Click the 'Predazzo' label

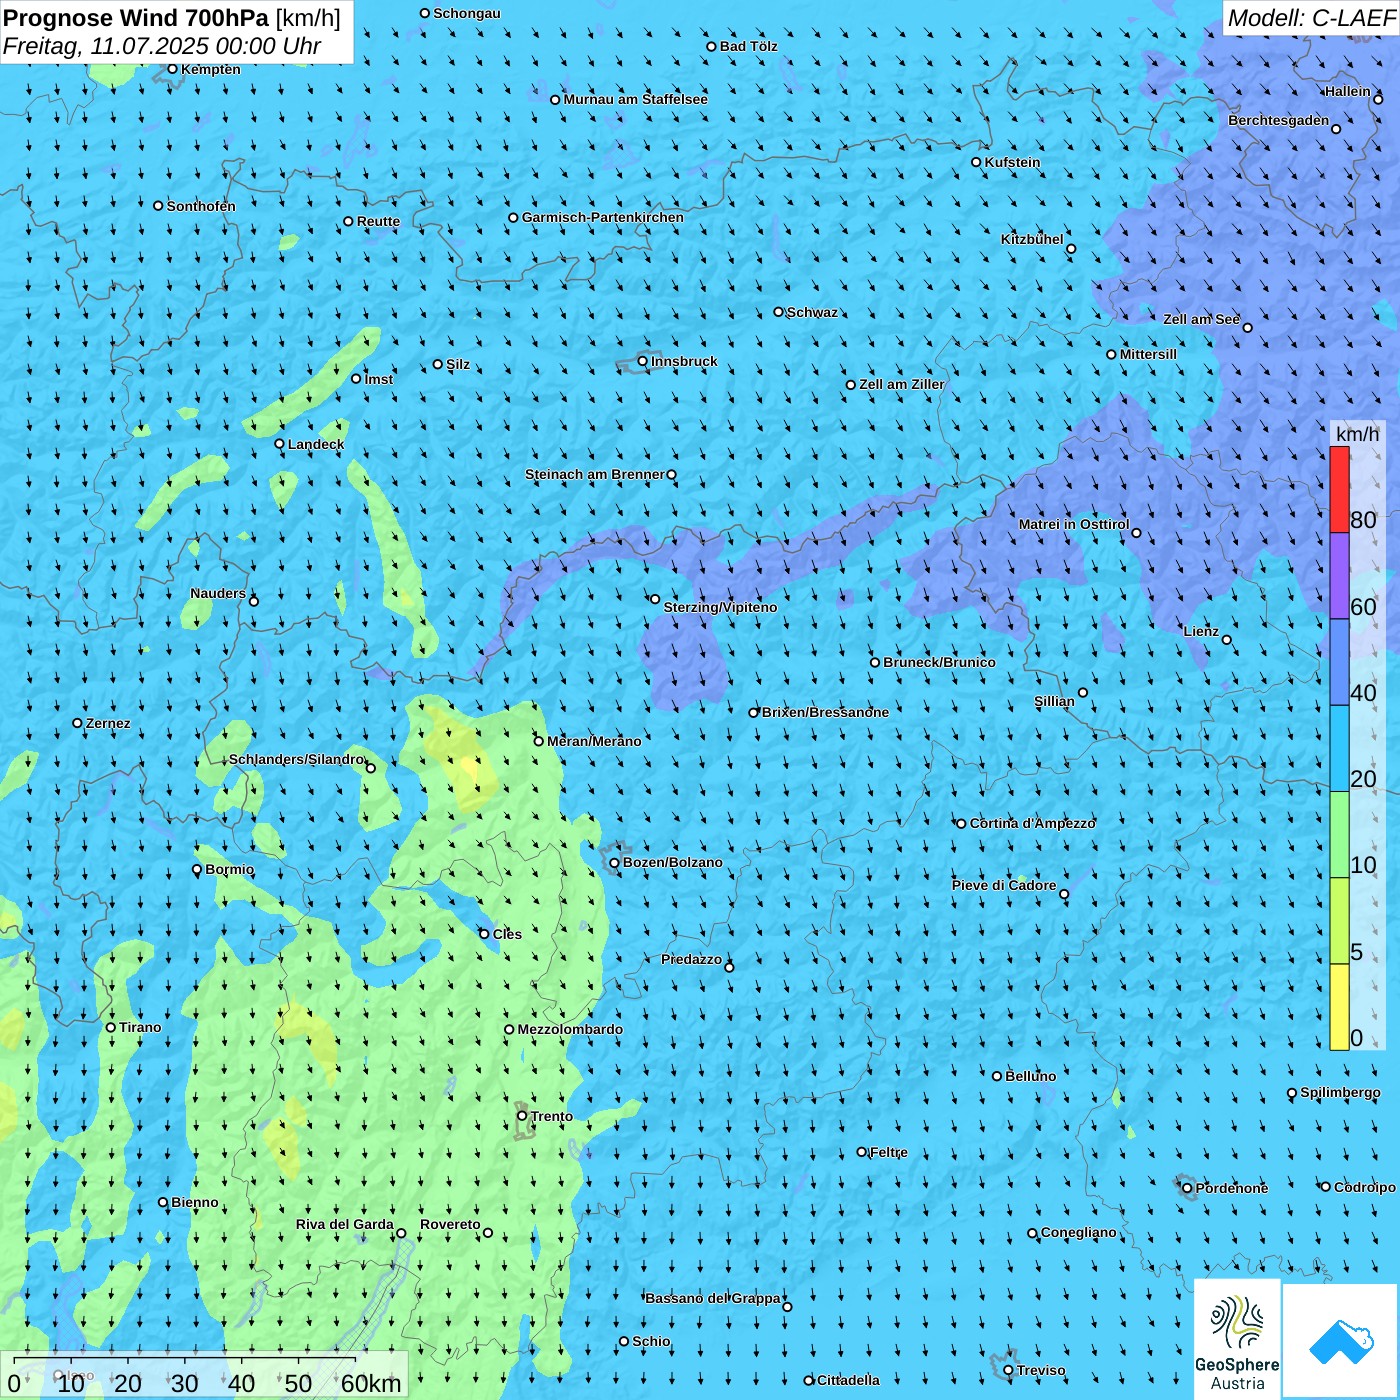(x=692, y=959)
